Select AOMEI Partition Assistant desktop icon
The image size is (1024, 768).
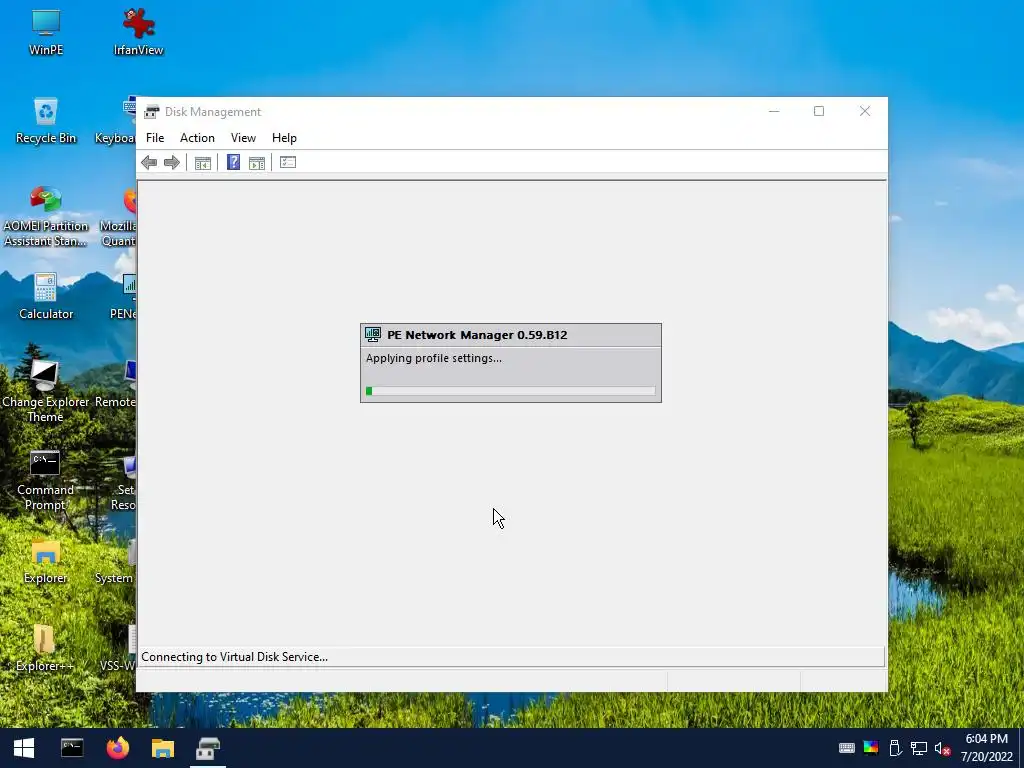46,217
